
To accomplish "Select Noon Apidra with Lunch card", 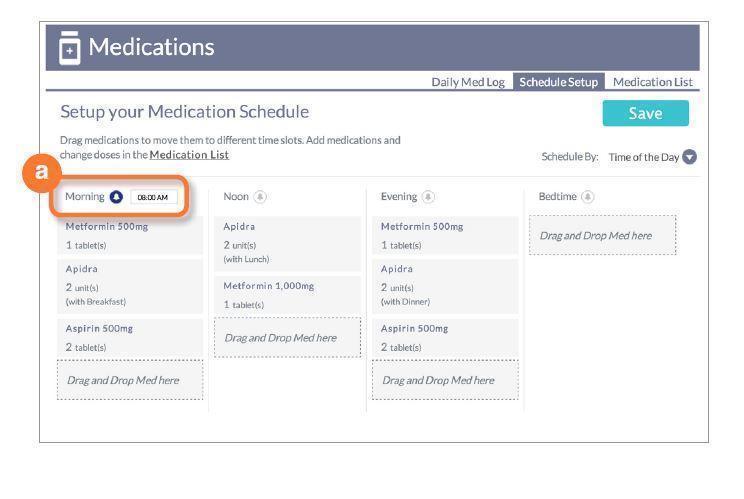I will coord(287,243).
